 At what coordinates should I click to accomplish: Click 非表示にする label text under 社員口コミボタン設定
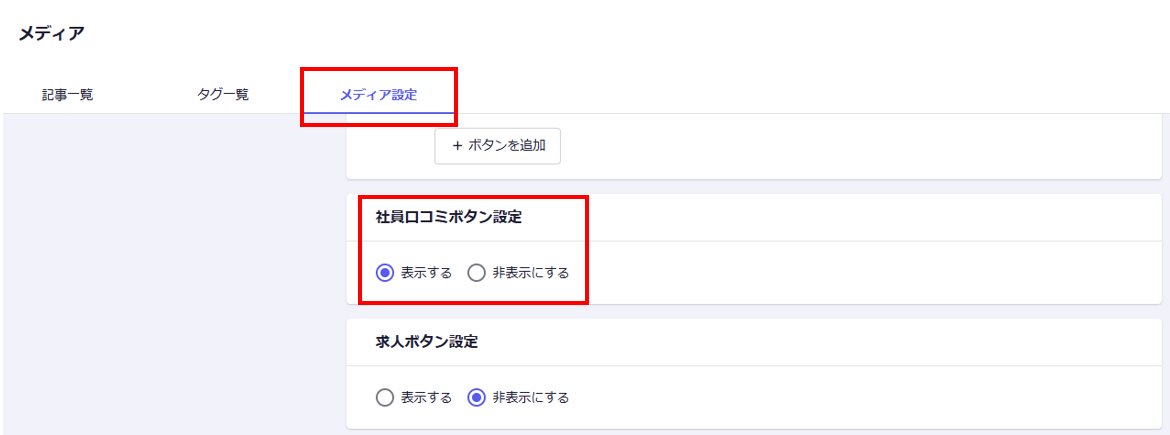pos(530,272)
